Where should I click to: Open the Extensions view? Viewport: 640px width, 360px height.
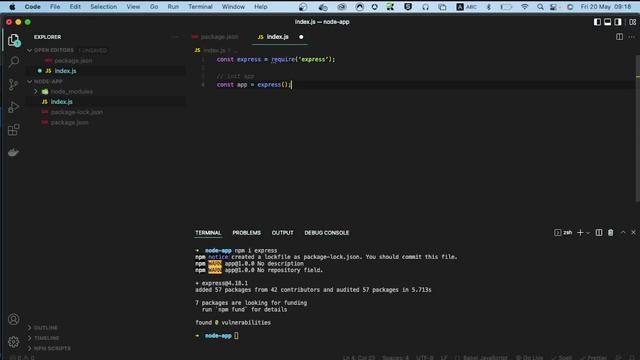pyautogui.click(x=13, y=129)
